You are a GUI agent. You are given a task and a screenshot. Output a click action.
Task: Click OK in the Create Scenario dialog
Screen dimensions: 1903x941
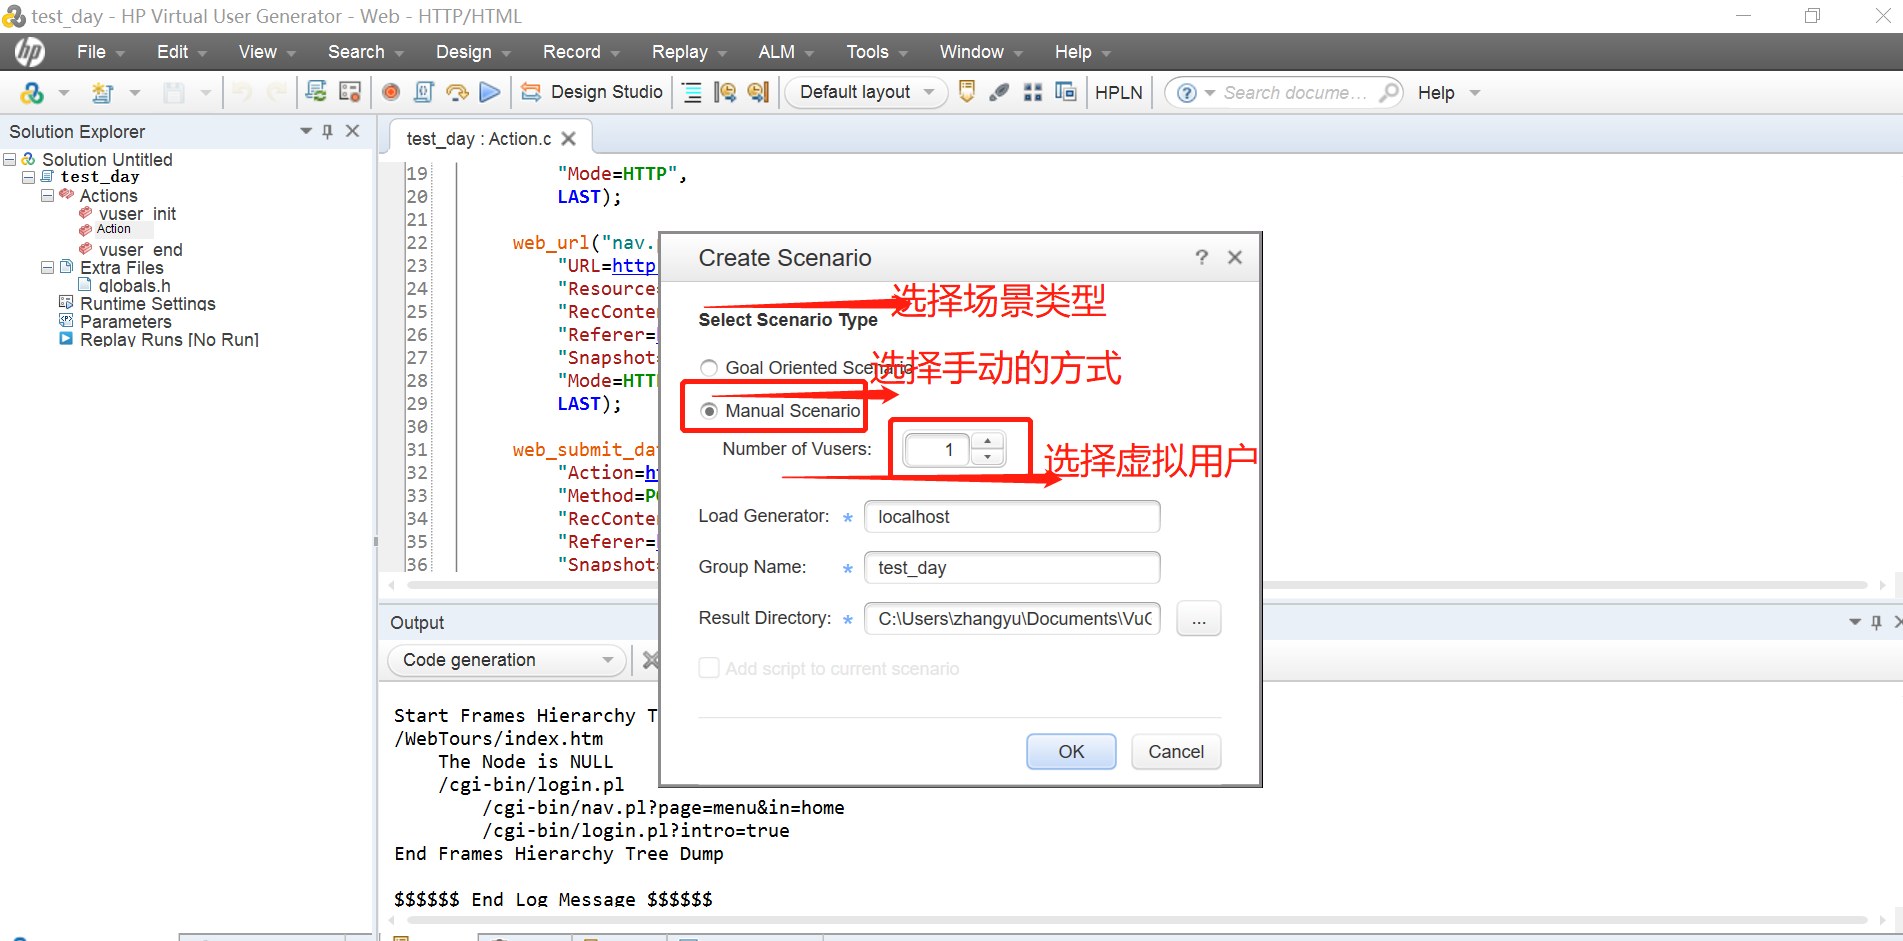pyautogui.click(x=1070, y=751)
